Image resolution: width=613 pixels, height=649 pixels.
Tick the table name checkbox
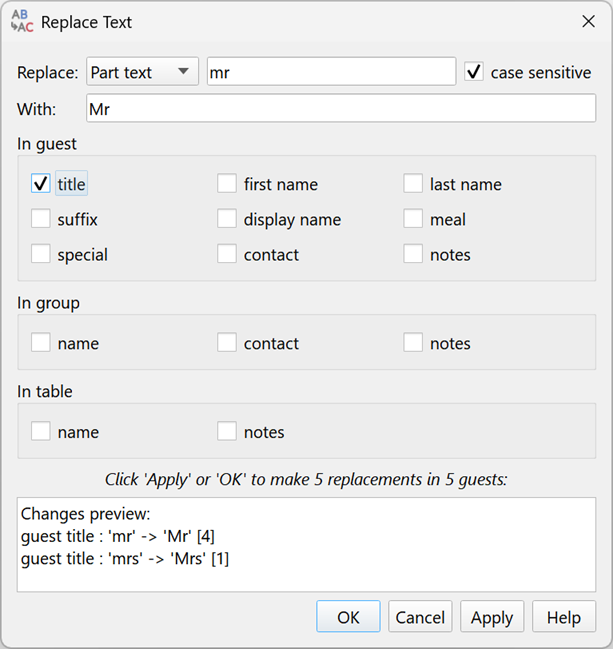click(41, 431)
